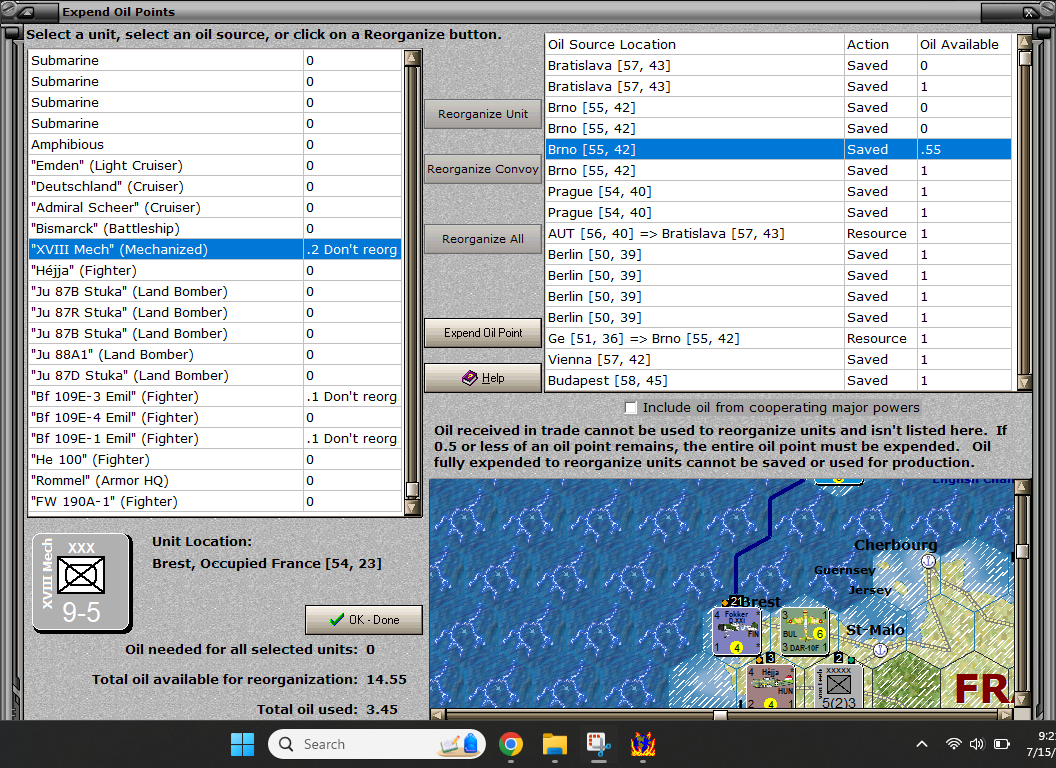This screenshot has width=1056, height=768.
Task: Open the battery status icon
Action: 1002,744
